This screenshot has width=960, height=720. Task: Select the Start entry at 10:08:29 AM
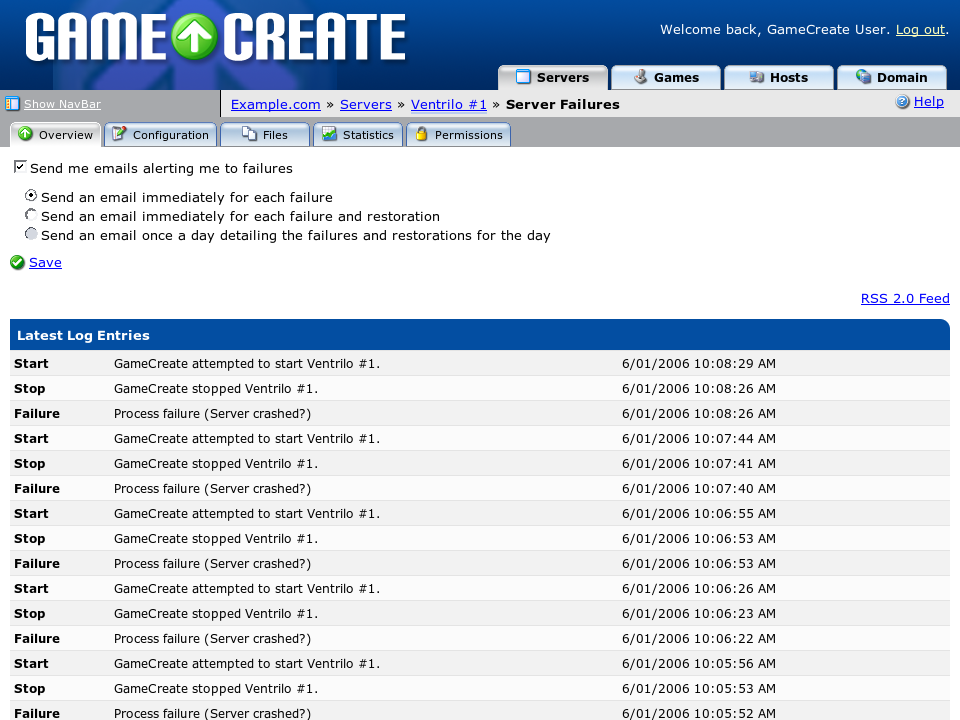click(479, 364)
